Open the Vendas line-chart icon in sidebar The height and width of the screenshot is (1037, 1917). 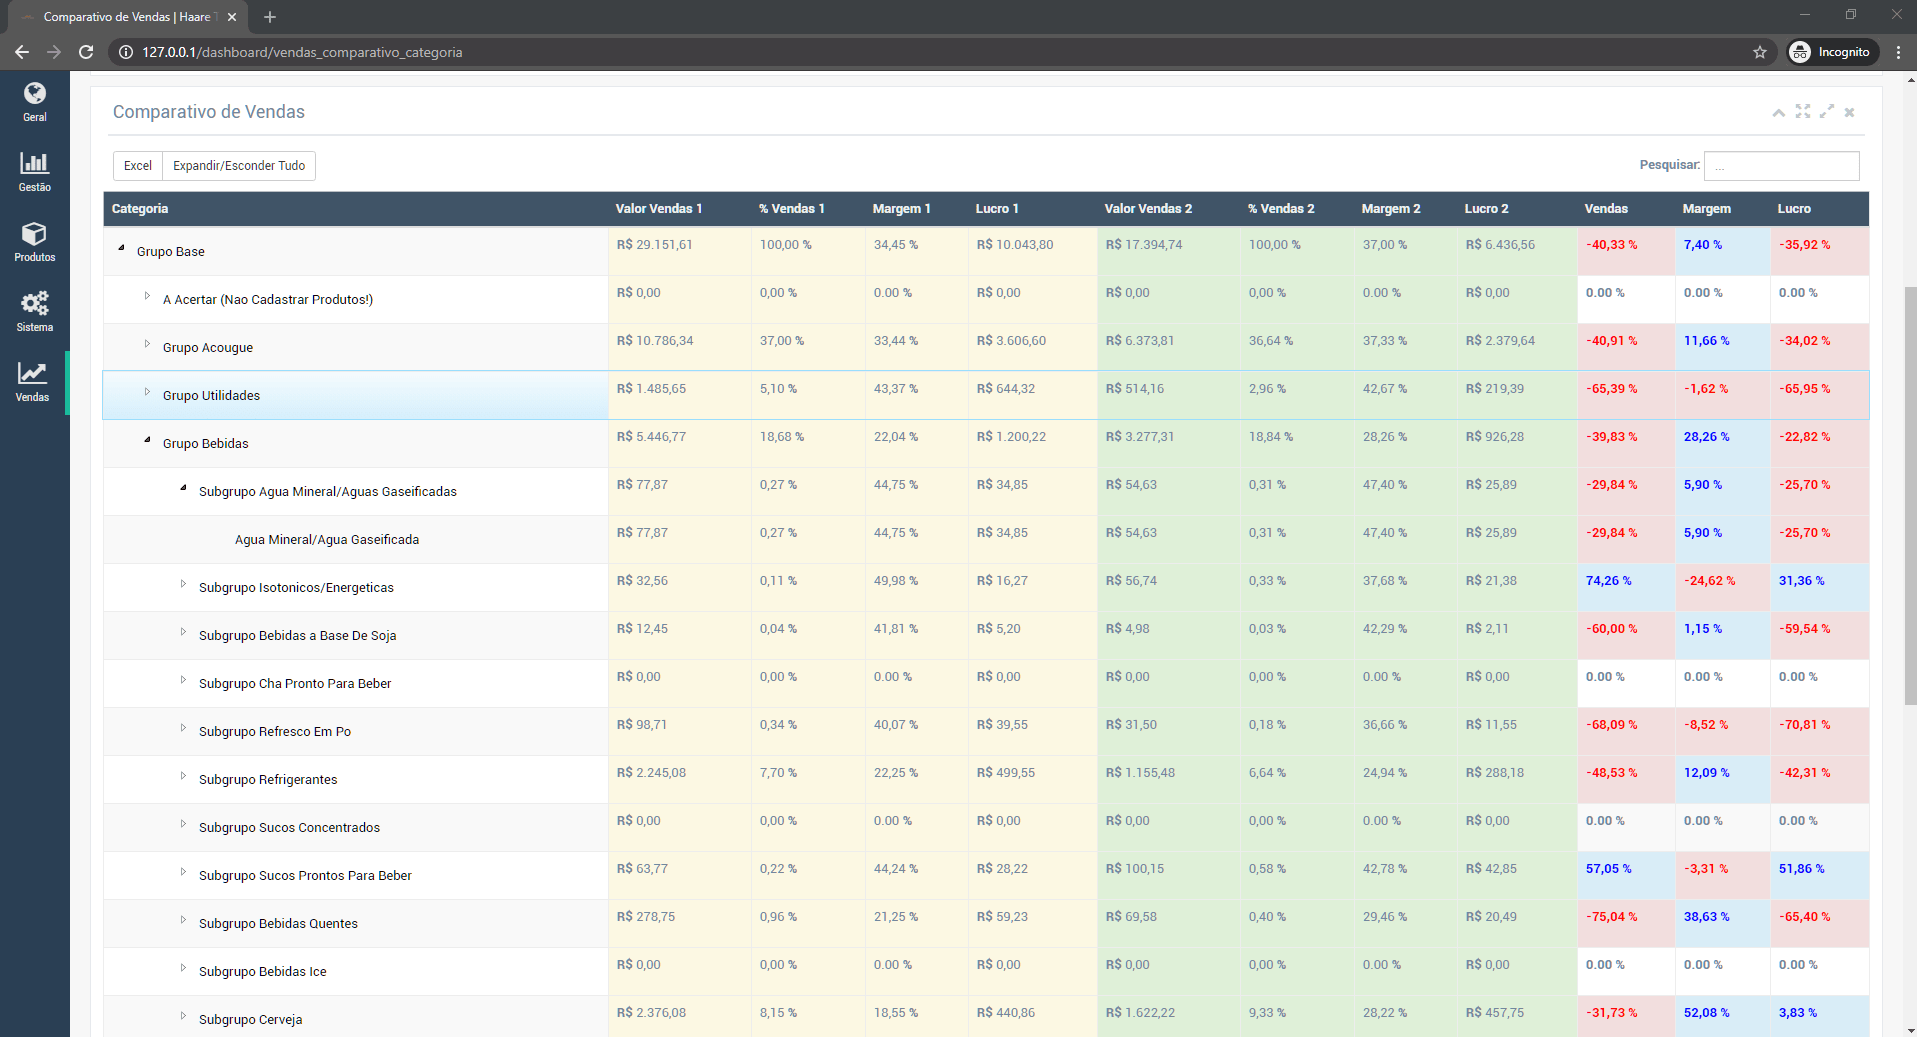click(32, 373)
